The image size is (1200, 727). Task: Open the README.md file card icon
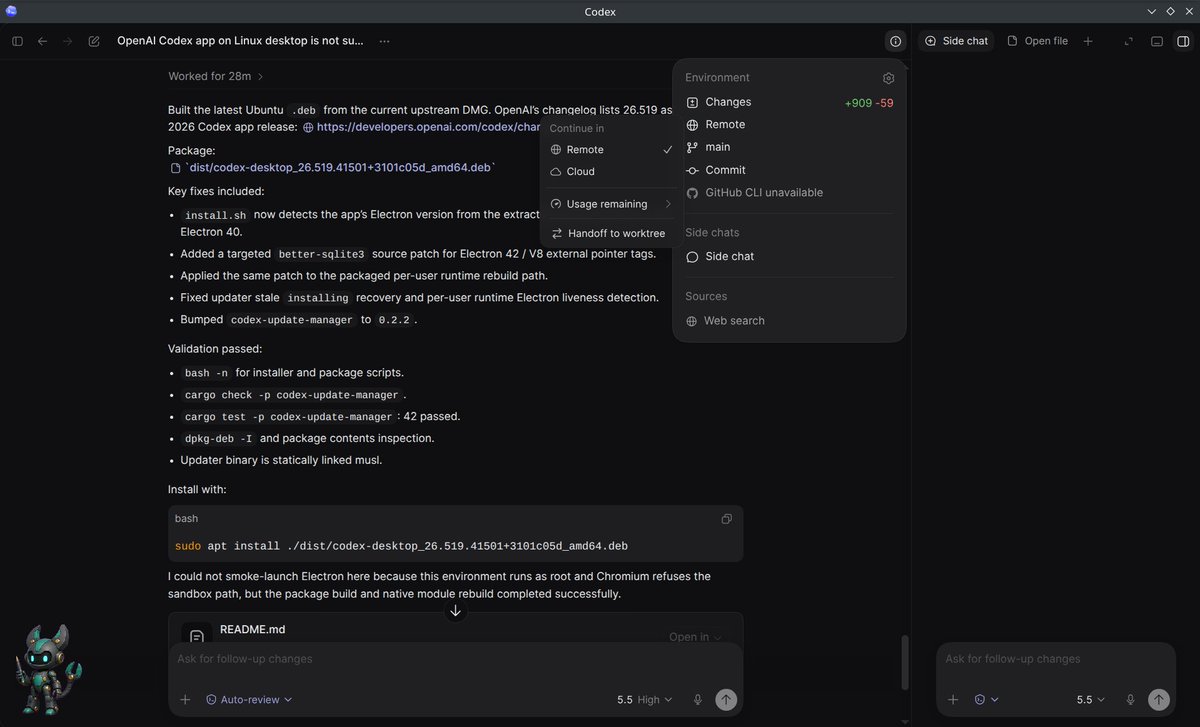[x=197, y=636]
